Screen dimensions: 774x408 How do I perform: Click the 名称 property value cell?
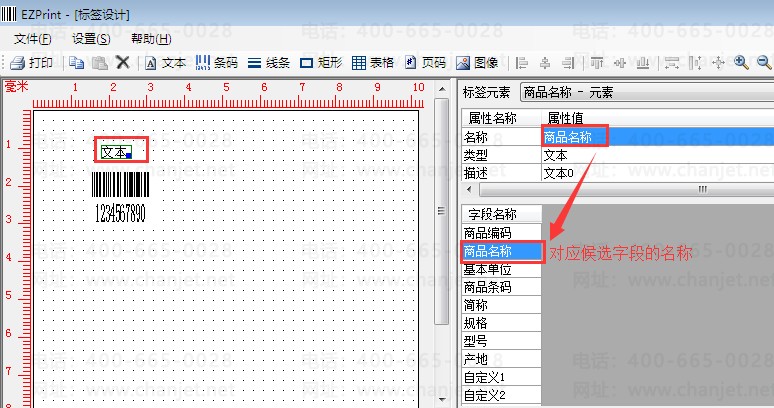[x=655, y=137]
